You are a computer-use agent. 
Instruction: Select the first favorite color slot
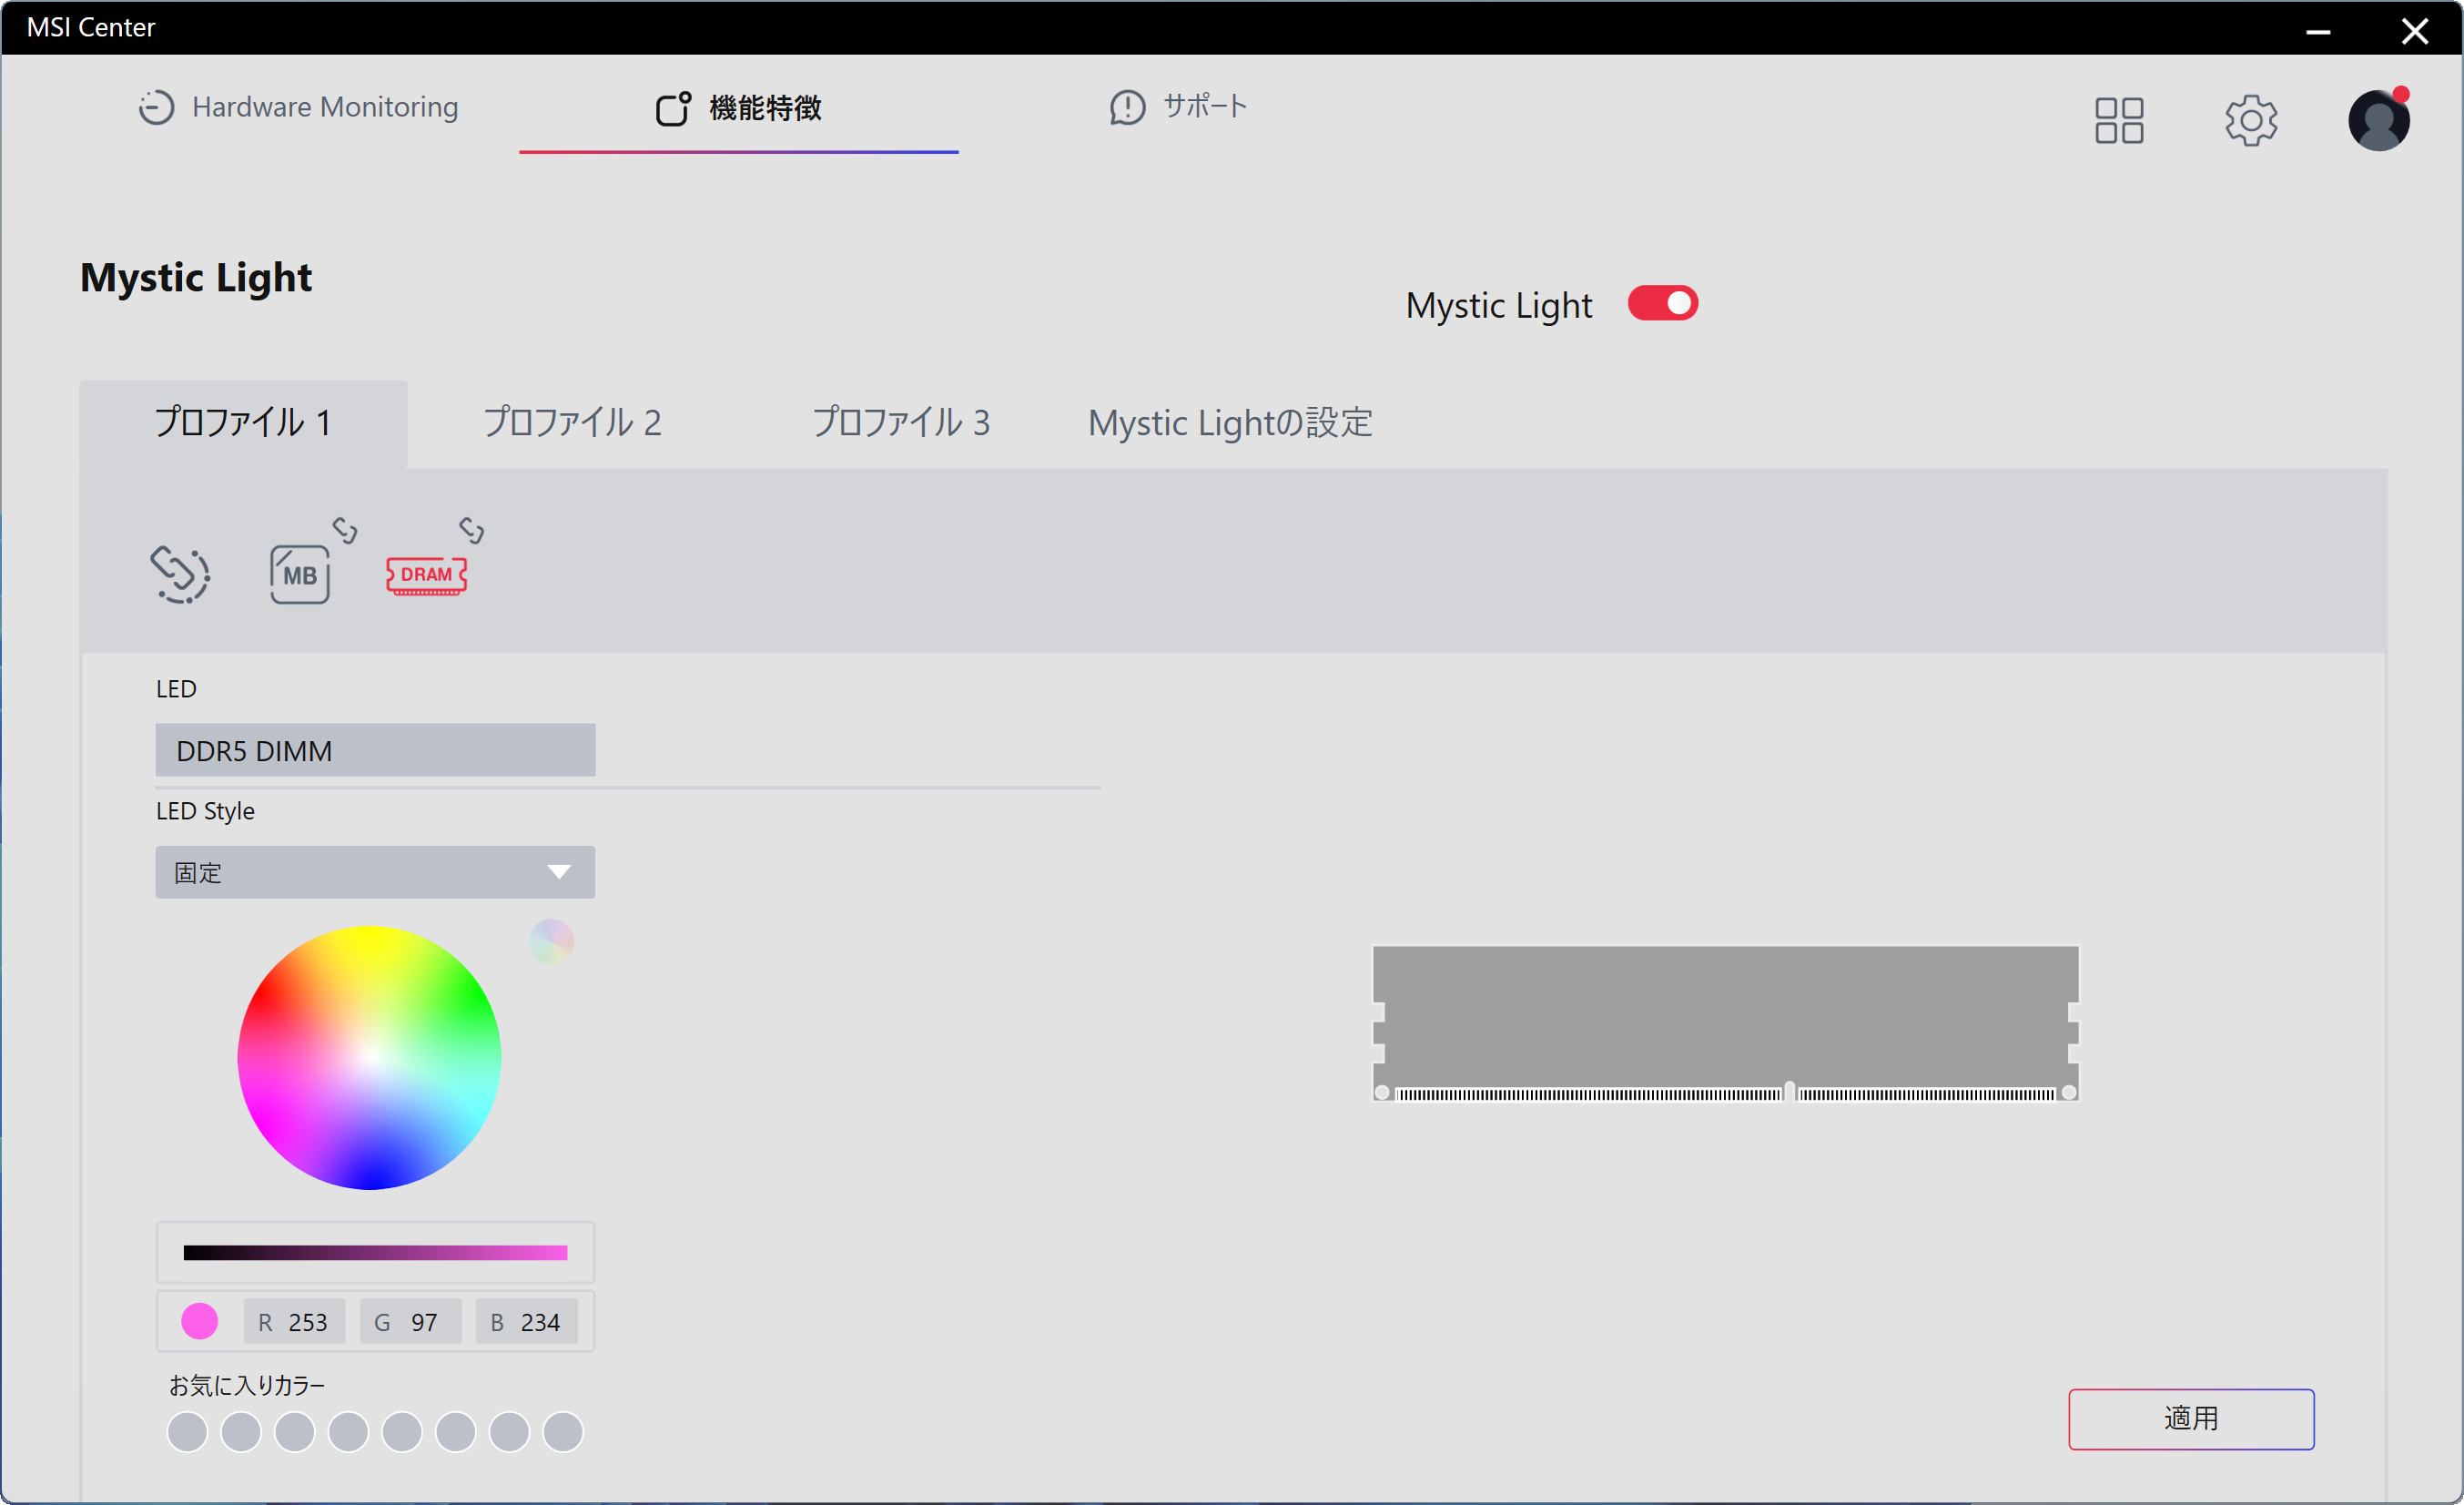tap(187, 1432)
